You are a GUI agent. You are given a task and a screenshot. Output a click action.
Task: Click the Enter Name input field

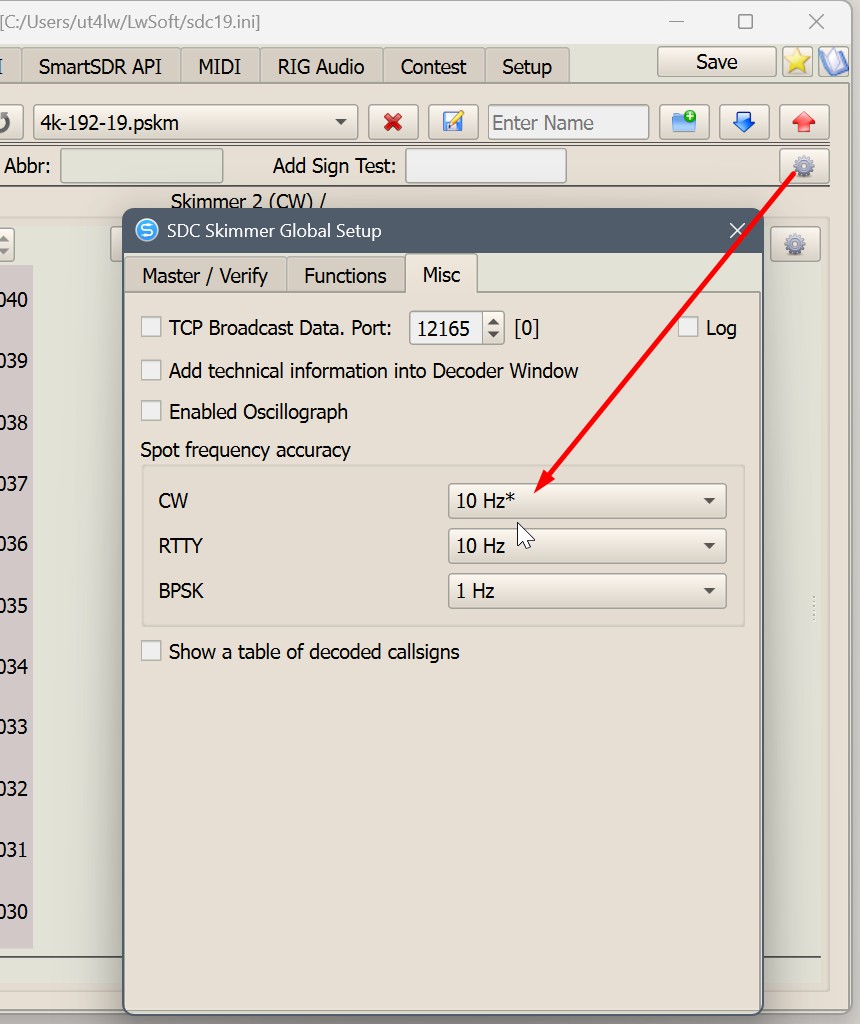[x=568, y=123]
